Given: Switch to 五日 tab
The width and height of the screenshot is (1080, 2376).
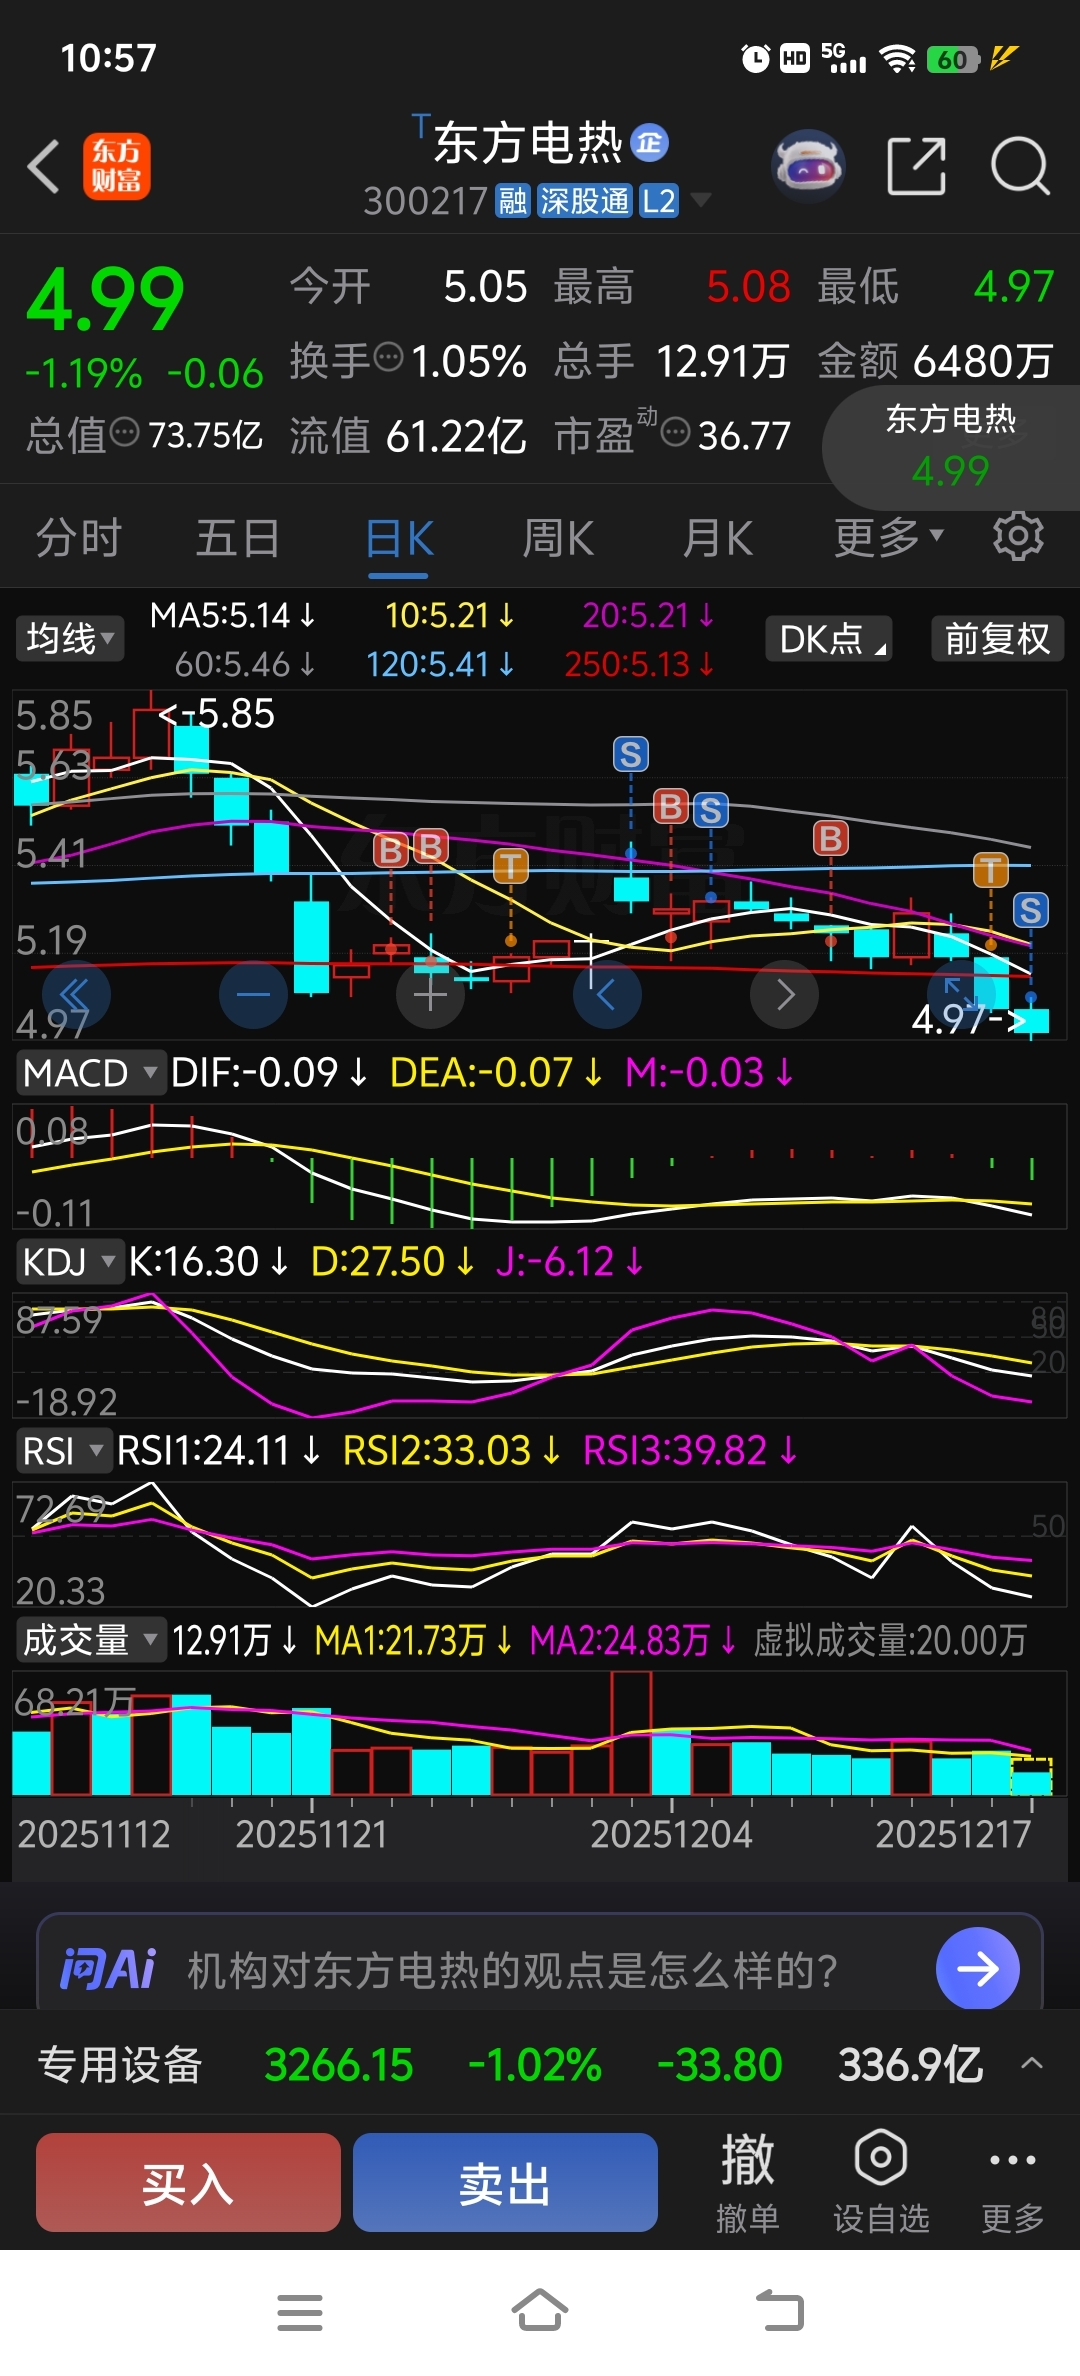Looking at the screenshot, I should point(238,538).
